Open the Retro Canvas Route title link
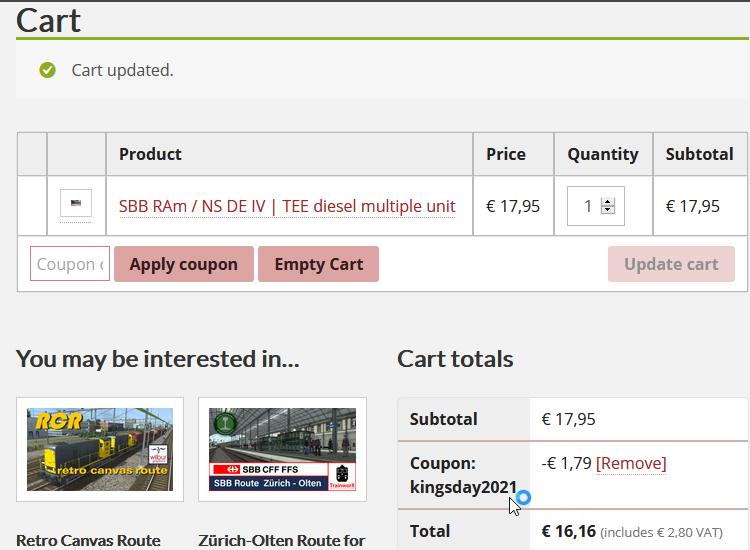Screen dimensions: 750x550 pyautogui.click(x=88, y=540)
